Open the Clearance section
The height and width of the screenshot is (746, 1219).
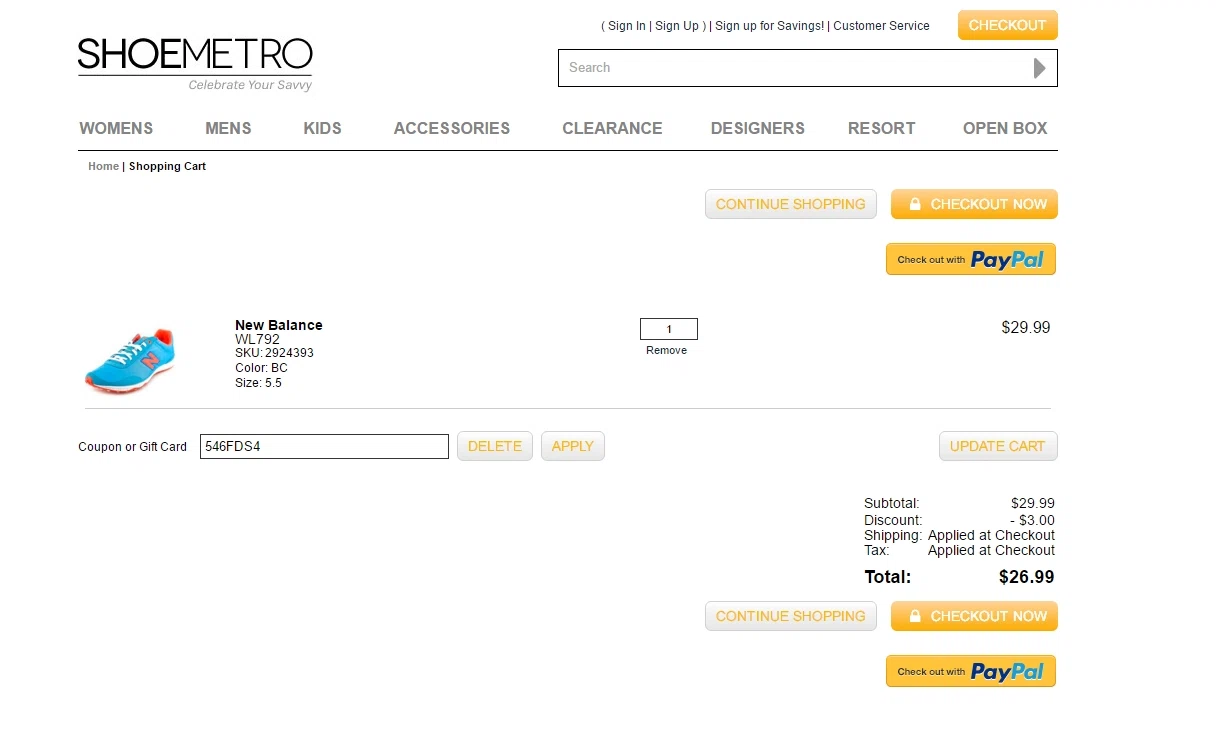612,128
